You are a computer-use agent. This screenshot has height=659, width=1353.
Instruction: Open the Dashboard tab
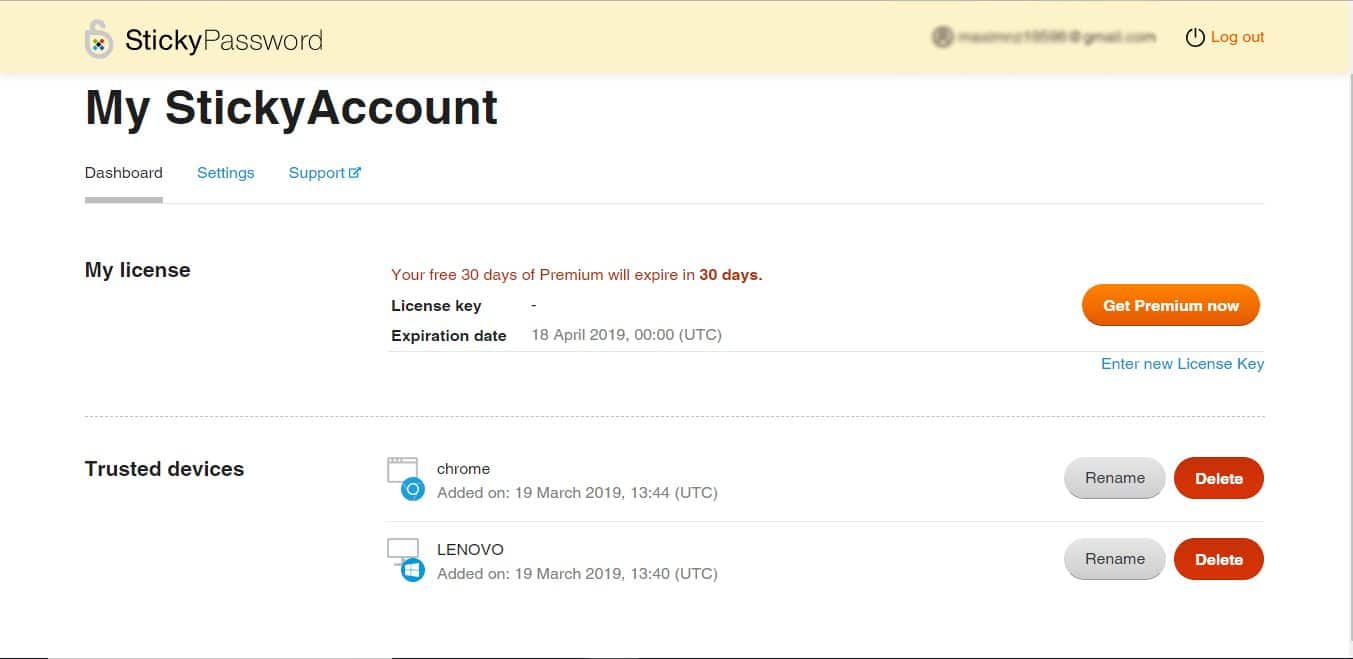point(124,173)
